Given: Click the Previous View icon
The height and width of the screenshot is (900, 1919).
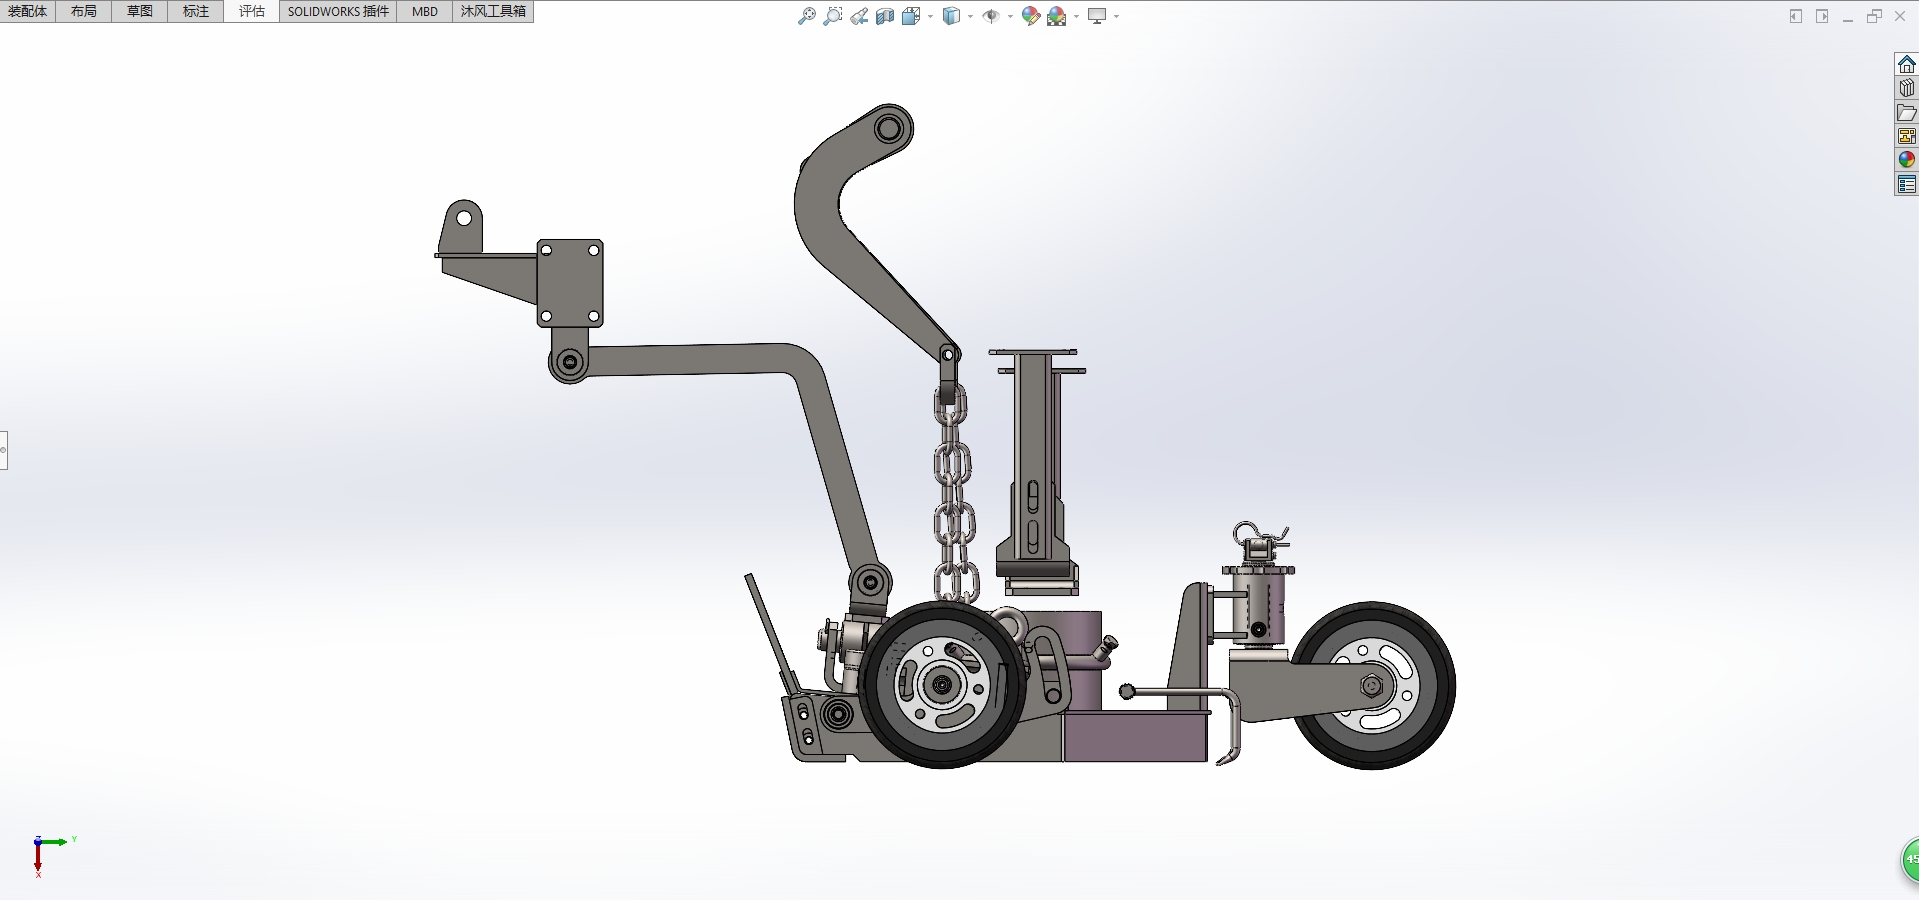Looking at the screenshot, I should click(859, 16).
